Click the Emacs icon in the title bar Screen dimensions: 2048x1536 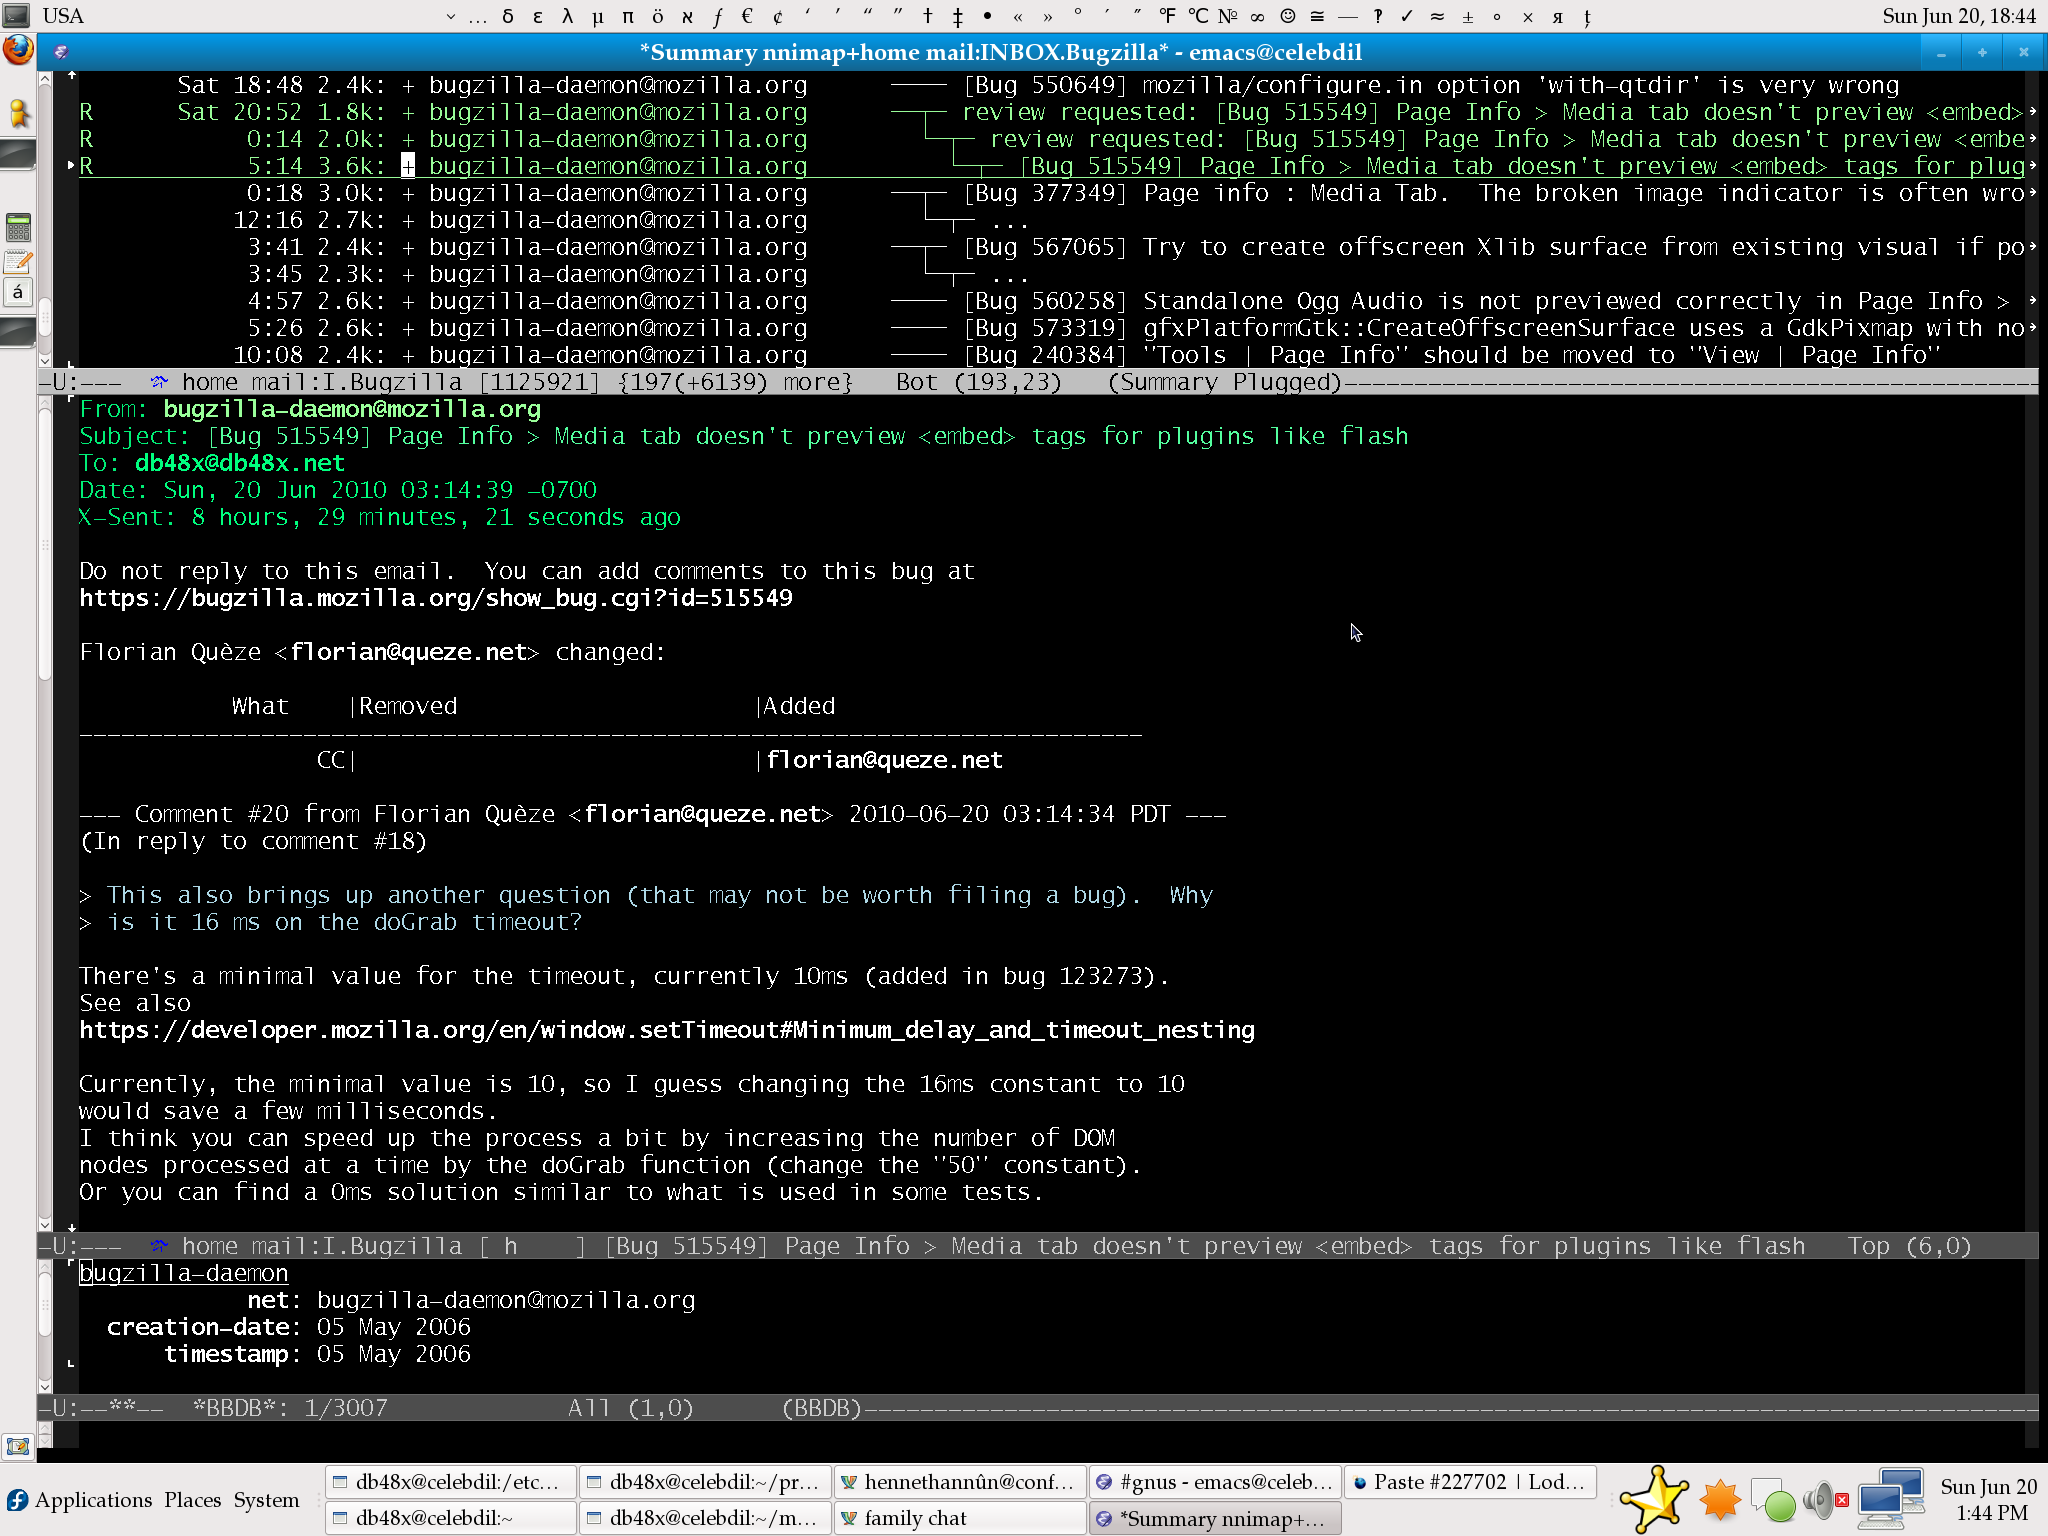pos(61,52)
